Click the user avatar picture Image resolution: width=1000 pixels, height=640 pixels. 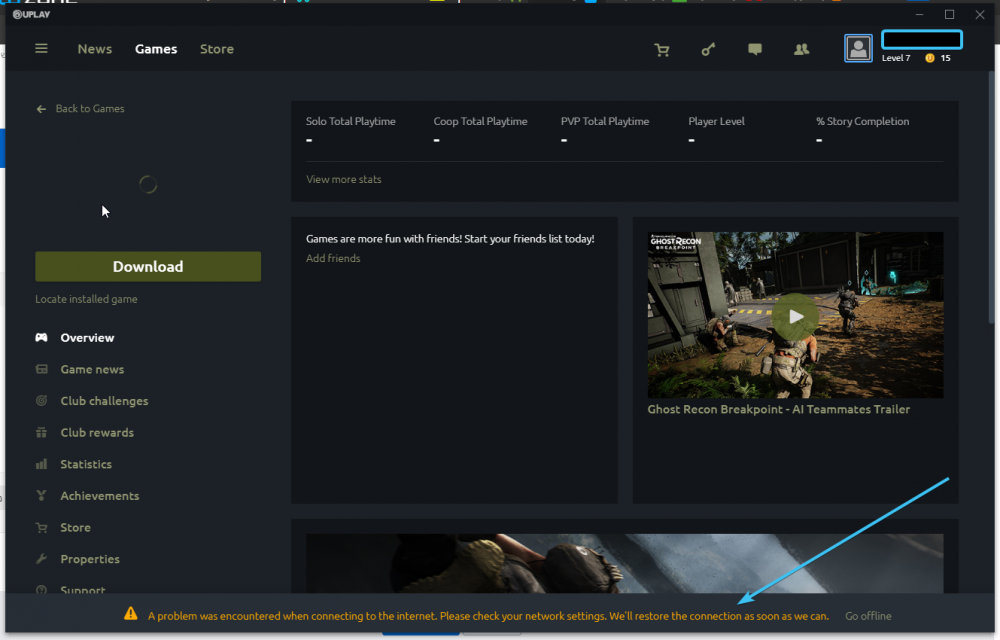[858, 48]
